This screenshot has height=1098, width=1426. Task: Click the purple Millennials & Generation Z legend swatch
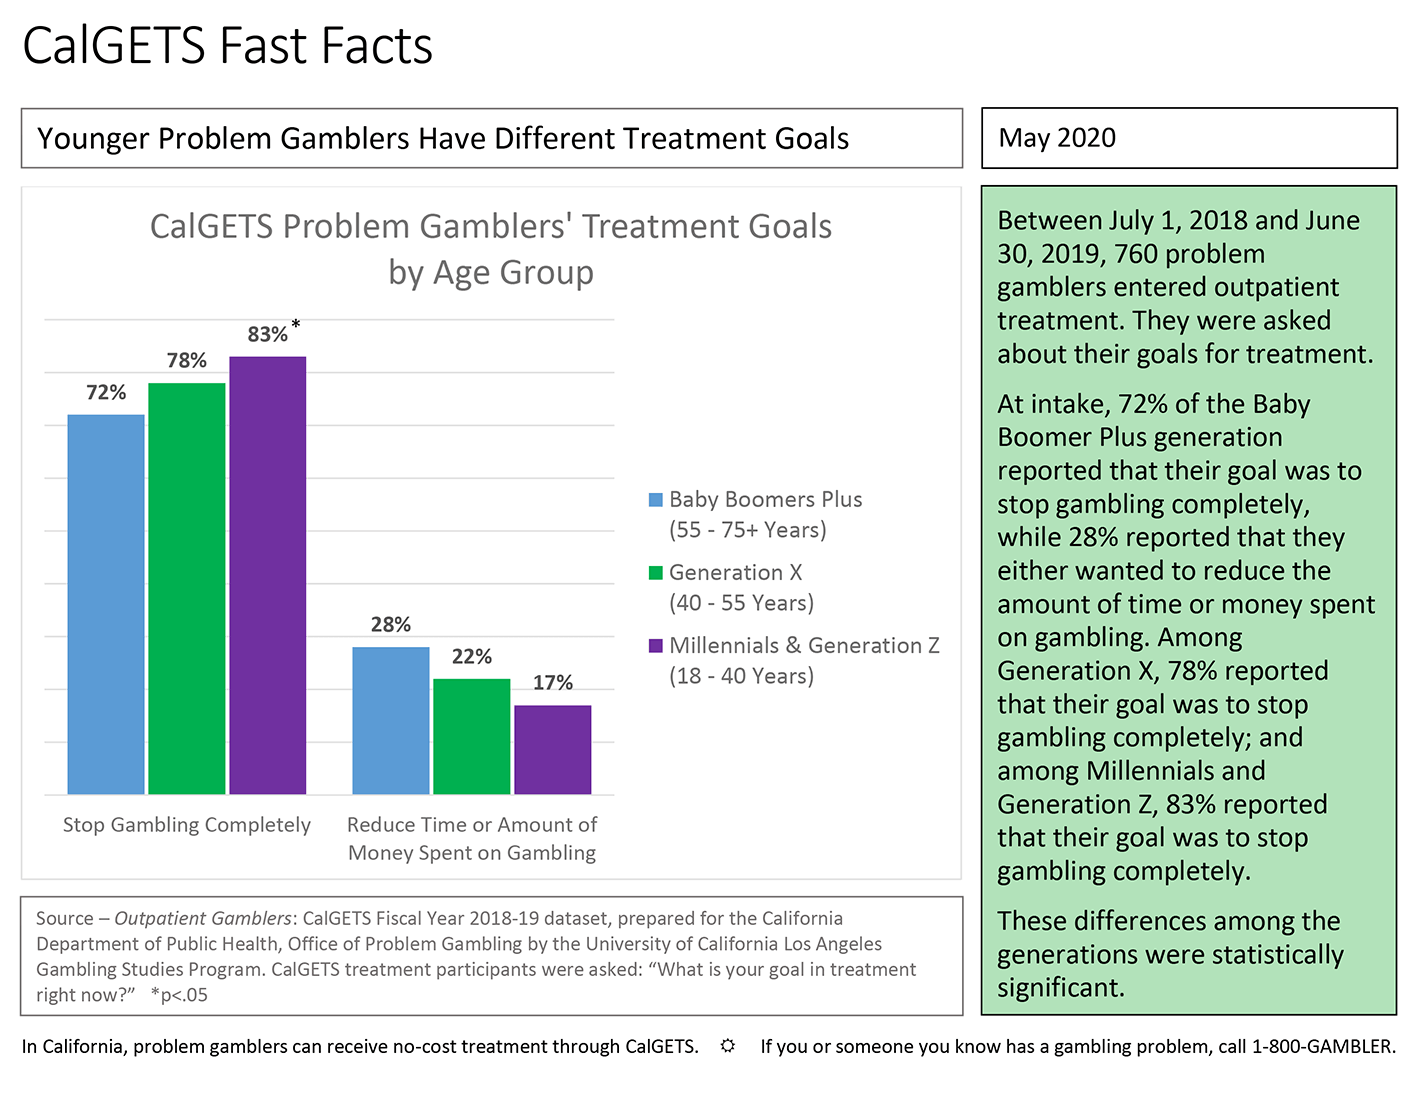[x=656, y=646]
